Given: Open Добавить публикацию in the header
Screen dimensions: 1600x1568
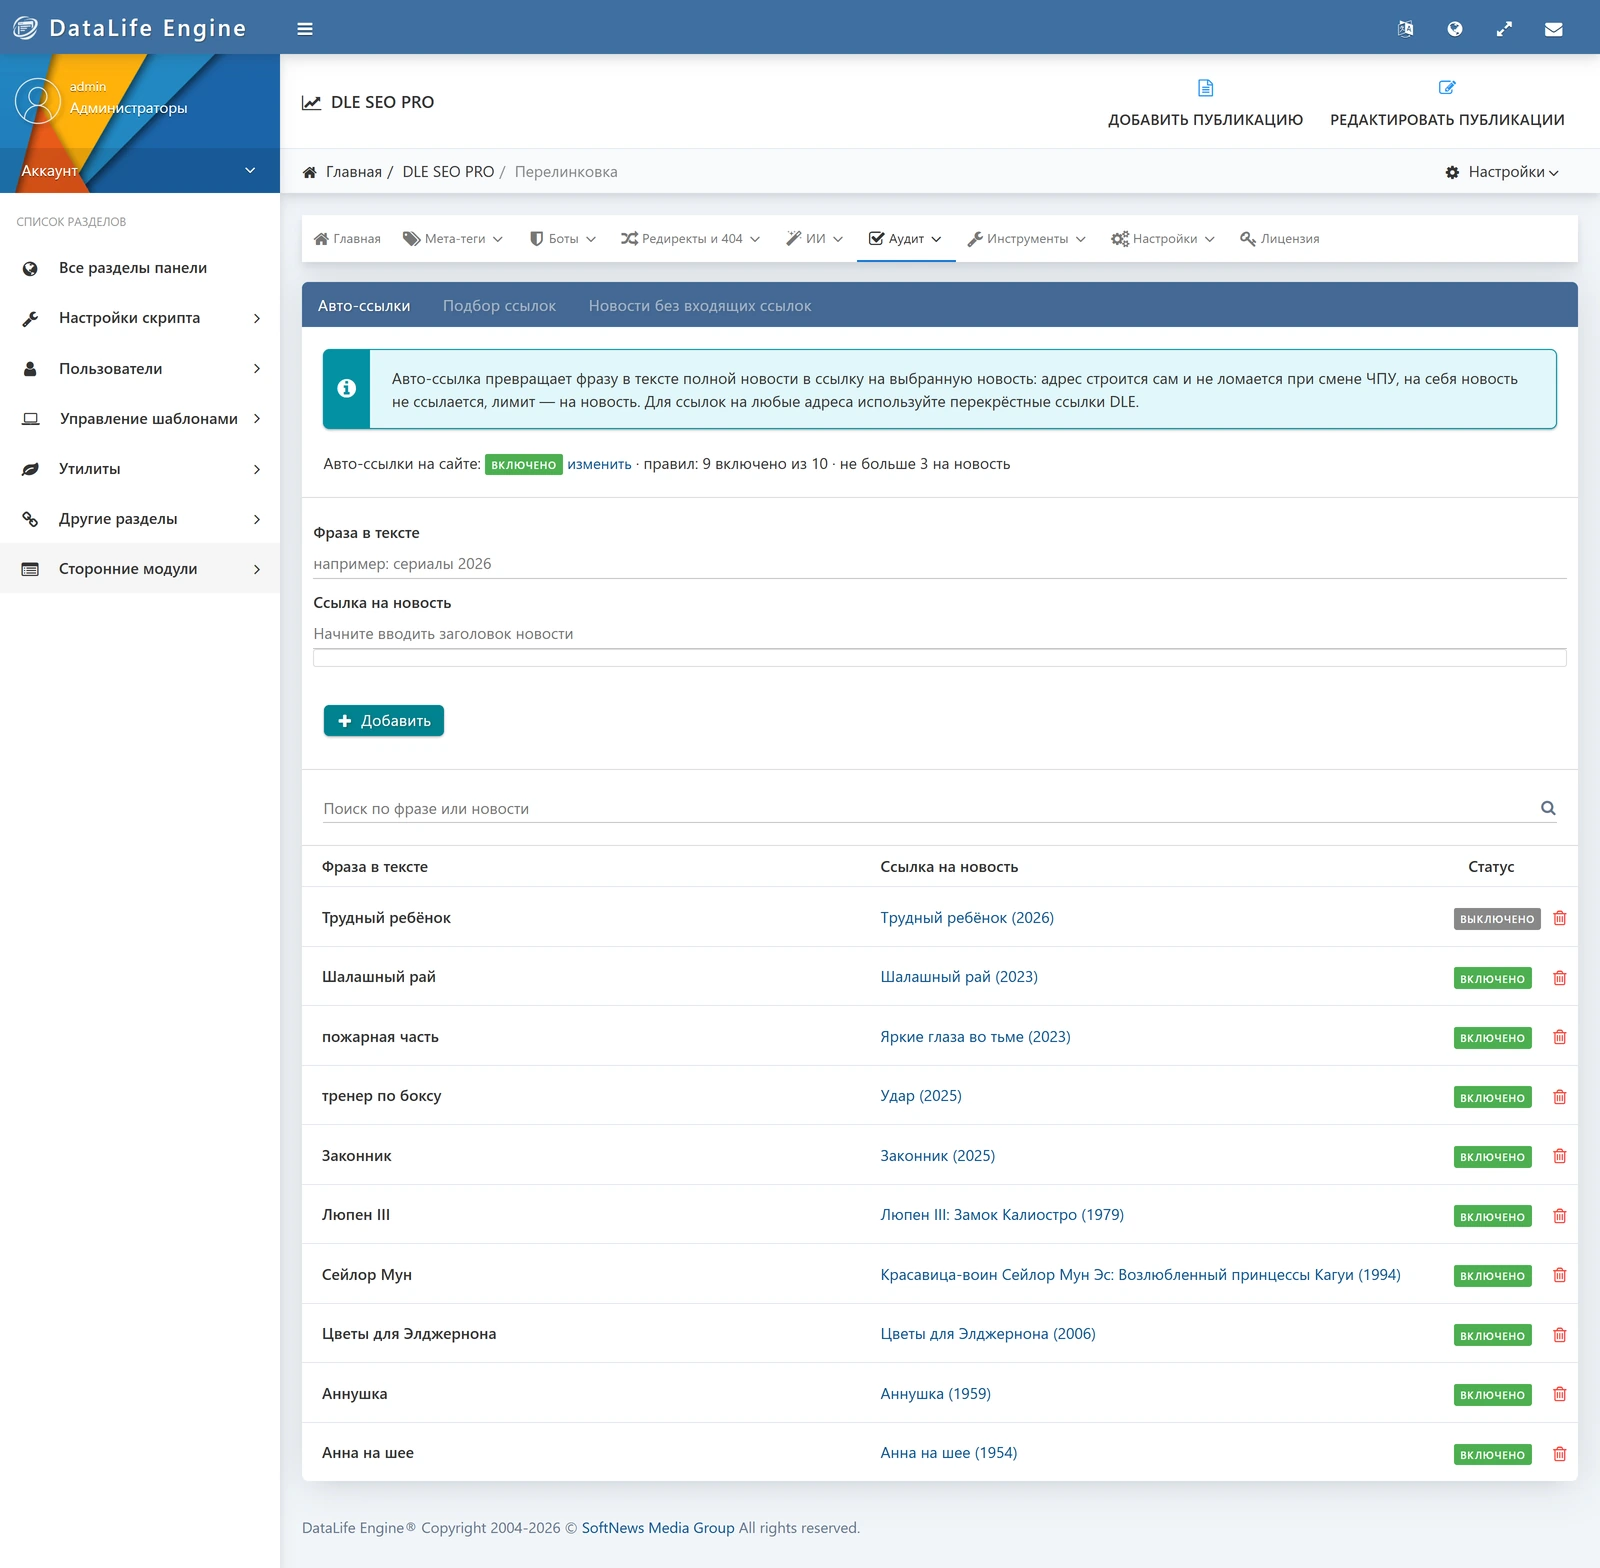Looking at the screenshot, I should [x=1205, y=104].
